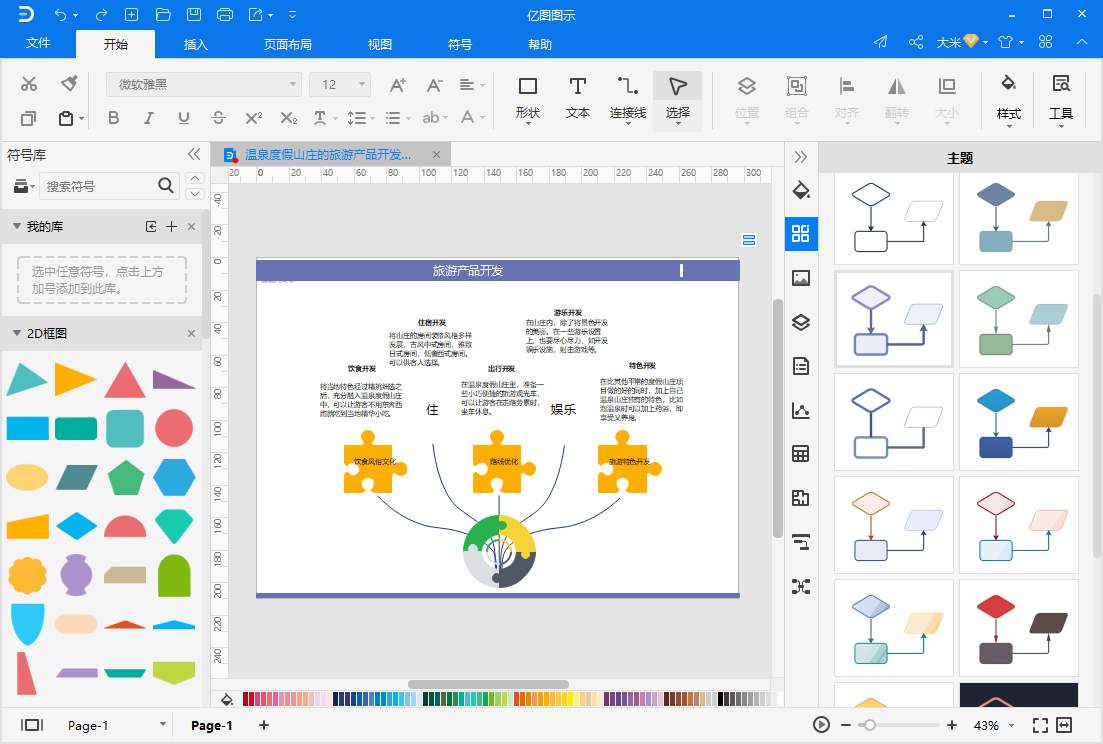This screenshot has width=1103, height=744.
Task: Click the Page-1 page tab
Action: pos(212,725)
